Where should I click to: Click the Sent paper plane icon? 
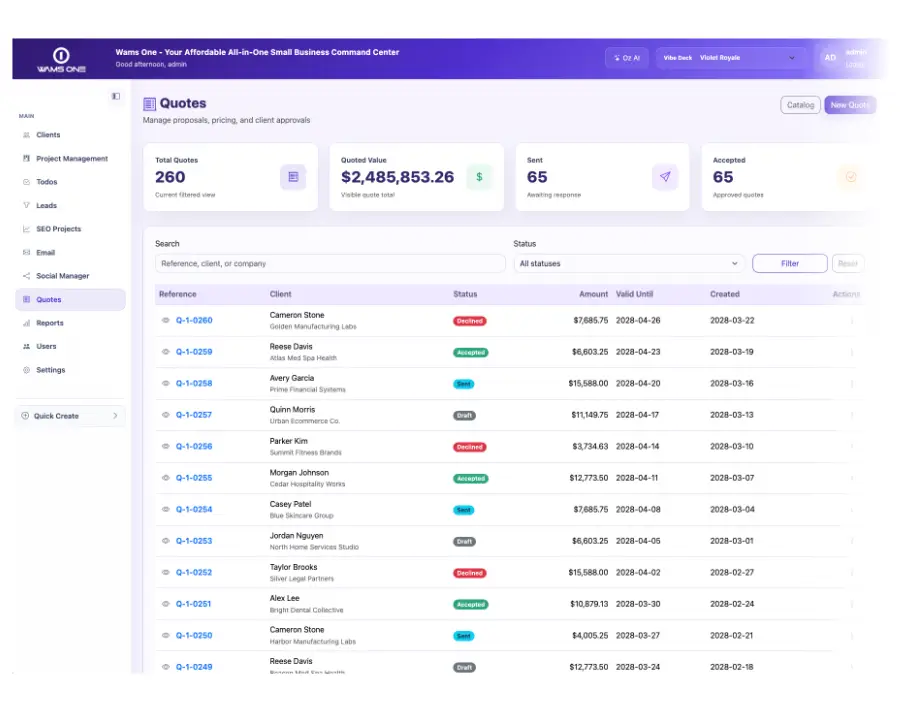coord(665,177)
